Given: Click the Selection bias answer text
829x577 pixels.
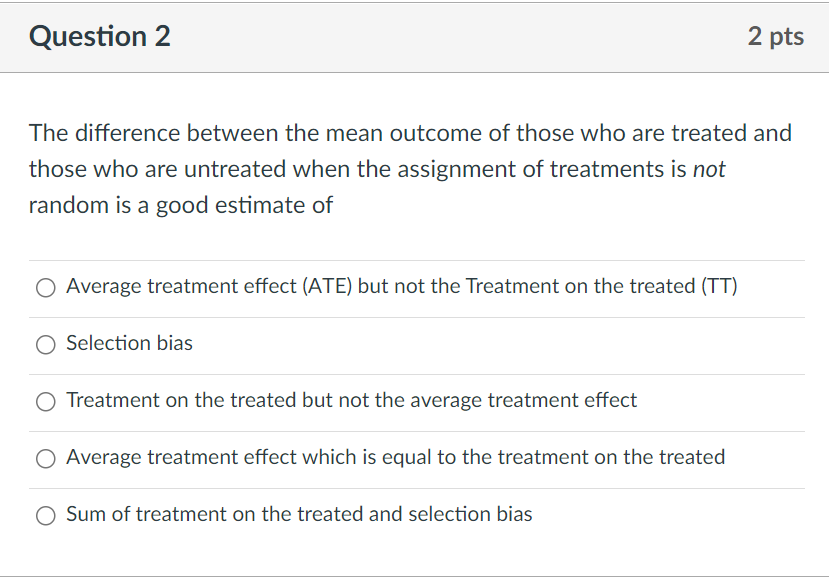Looking at the screenshot, I should [129, 343].
